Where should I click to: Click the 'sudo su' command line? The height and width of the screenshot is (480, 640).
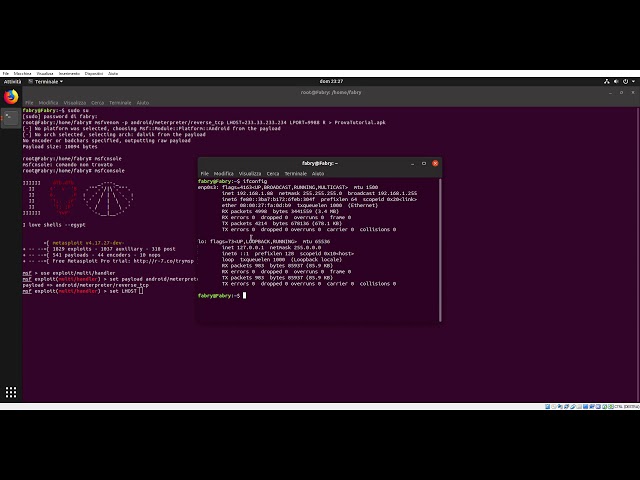56,111
